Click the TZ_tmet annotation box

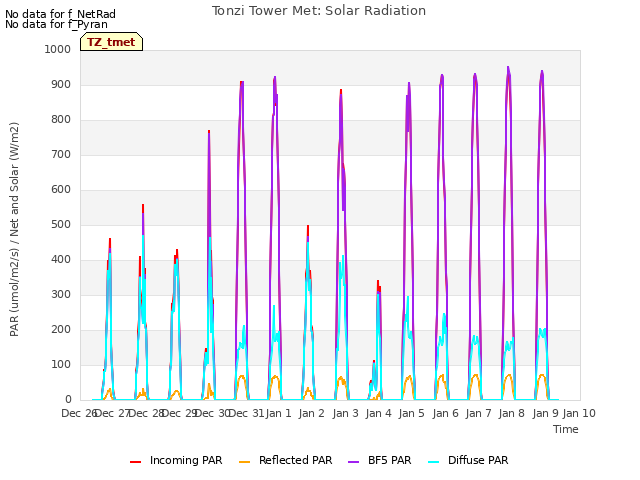[111, 42]
